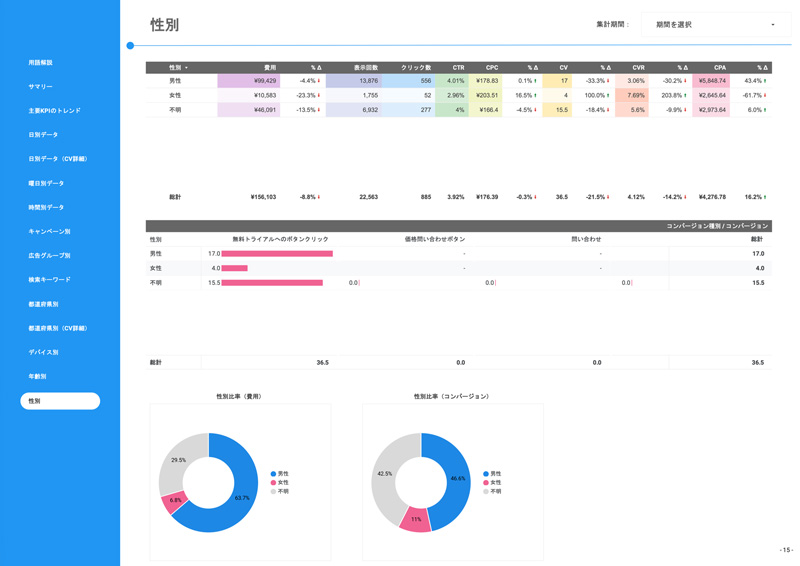The height and width of the screenshot is (566, 800).
Task: Sort table by CPA column header
Action: pos(720,68)
